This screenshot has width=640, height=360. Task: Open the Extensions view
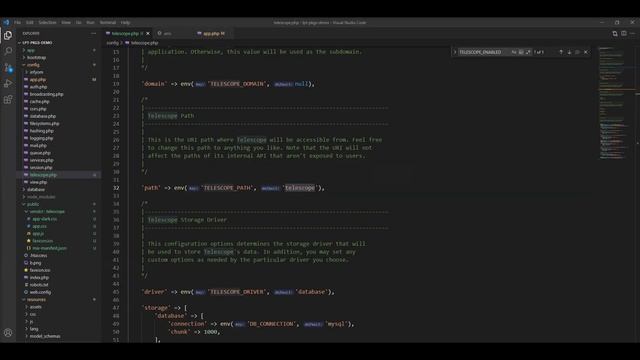(x=8, y=100)
